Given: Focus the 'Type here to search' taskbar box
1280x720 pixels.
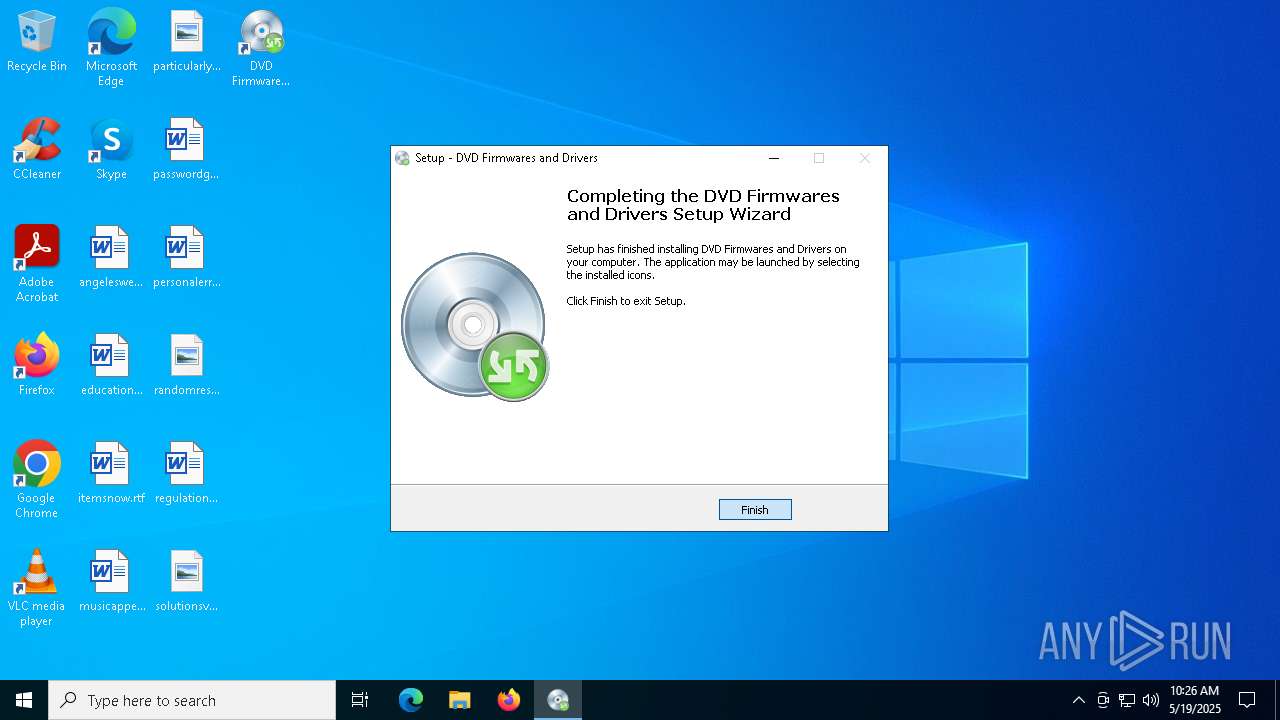Looking at the screenshot, I should coord(192,700).
